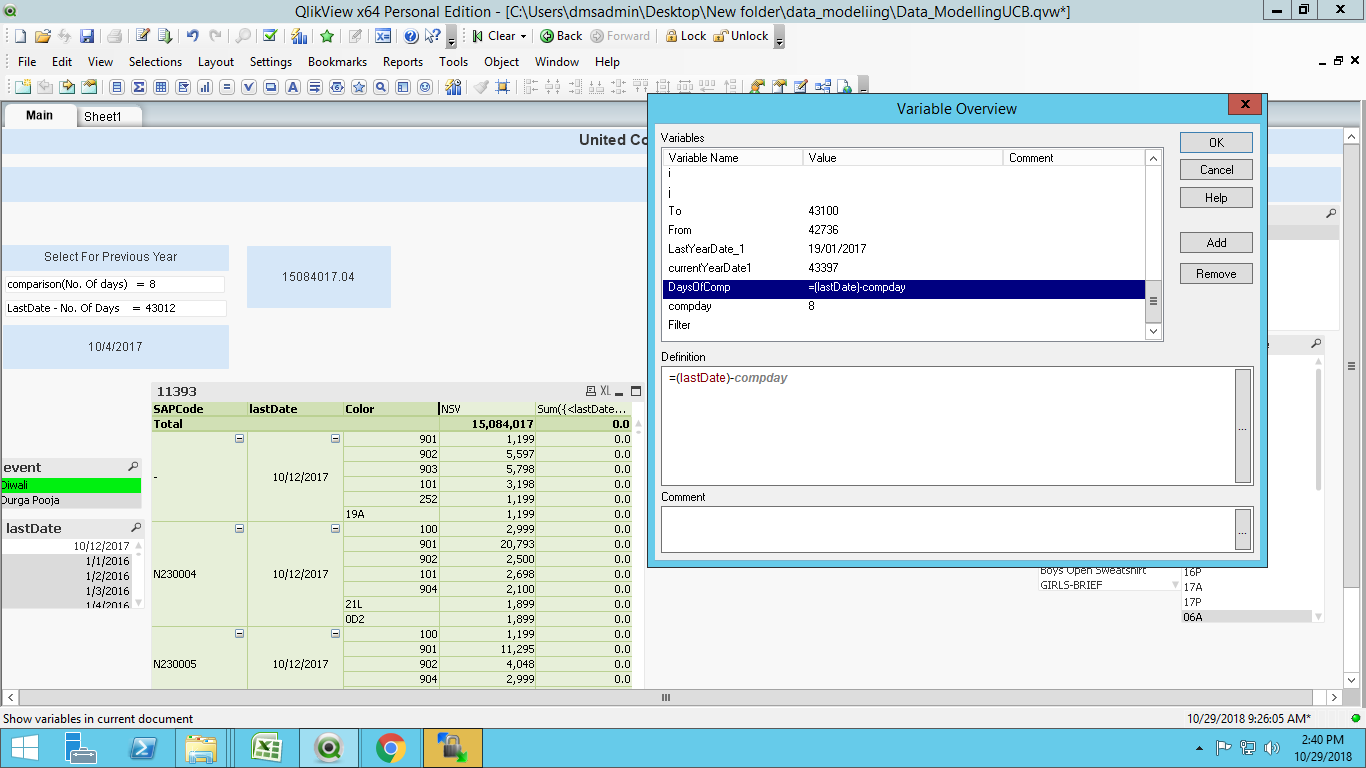Click Cancel in Variable Overview dialog

(1216, 170)
